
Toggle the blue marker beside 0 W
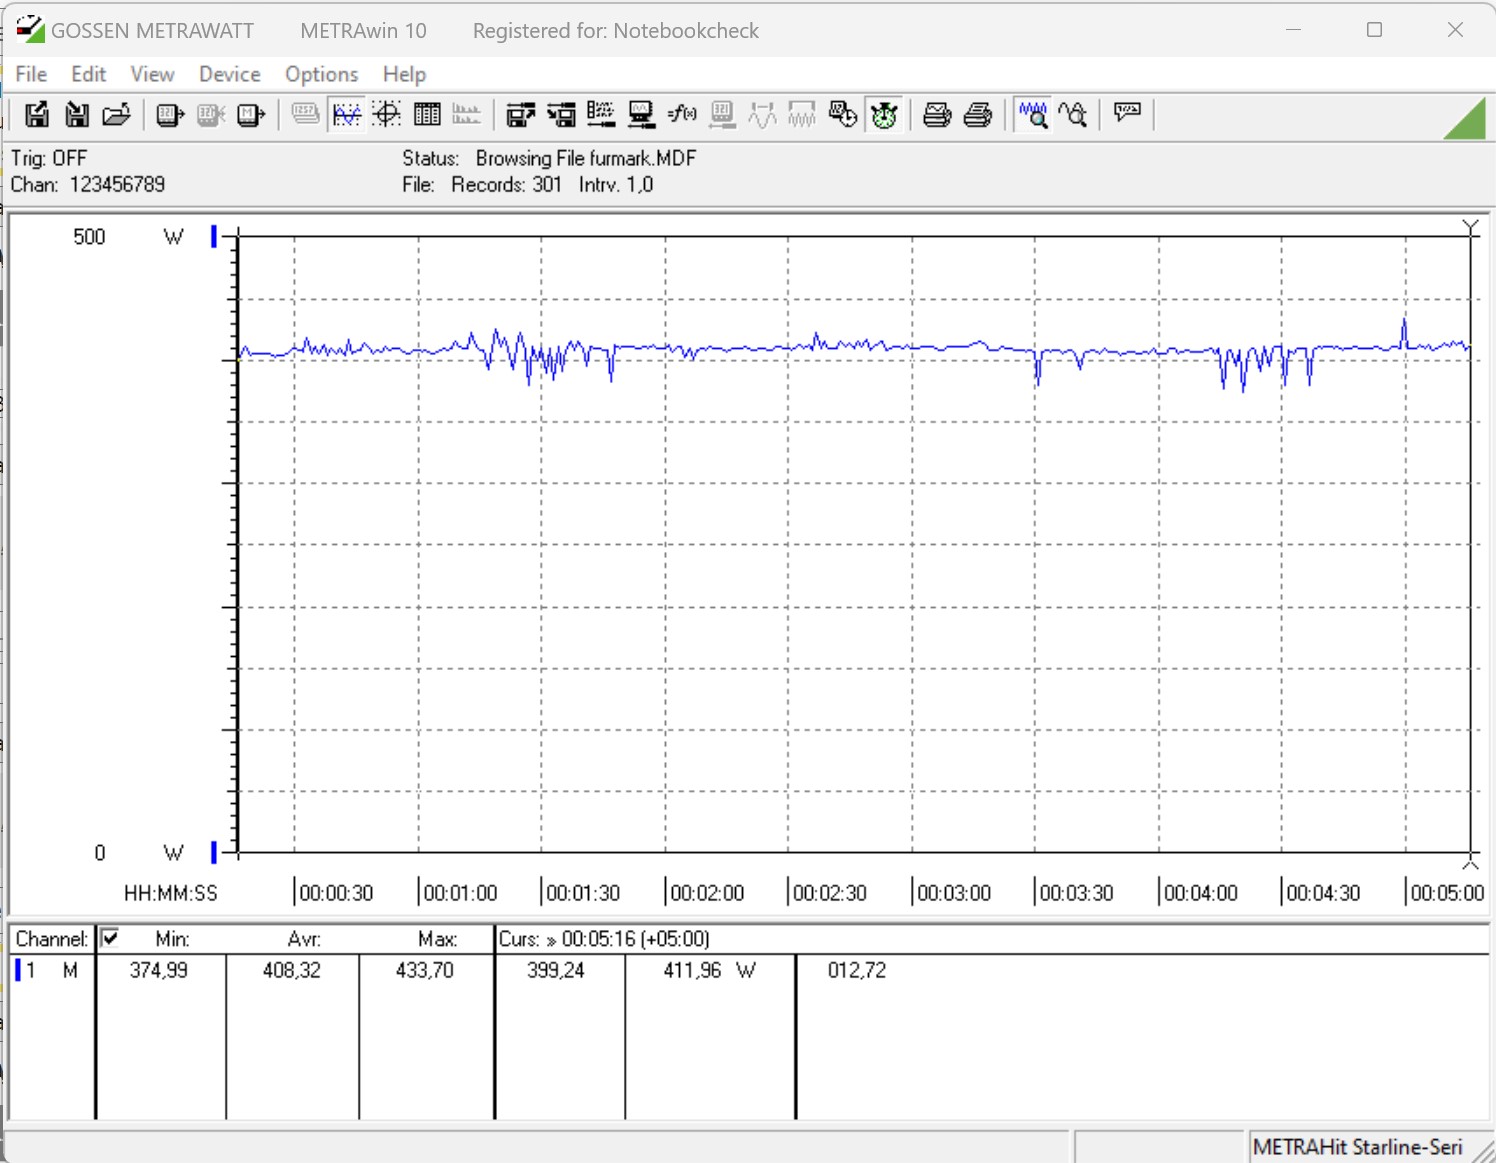point(214,852)
